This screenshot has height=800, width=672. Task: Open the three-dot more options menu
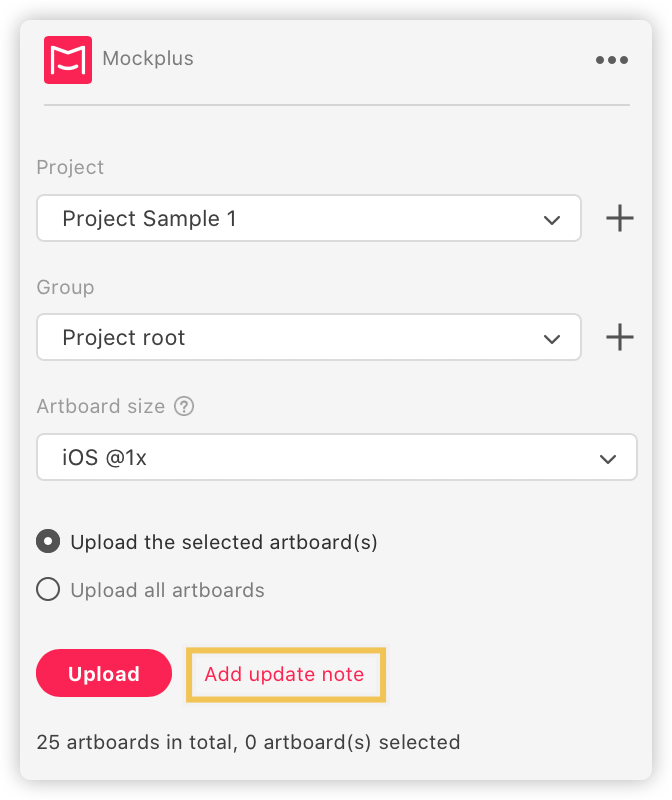coord(612,60)
